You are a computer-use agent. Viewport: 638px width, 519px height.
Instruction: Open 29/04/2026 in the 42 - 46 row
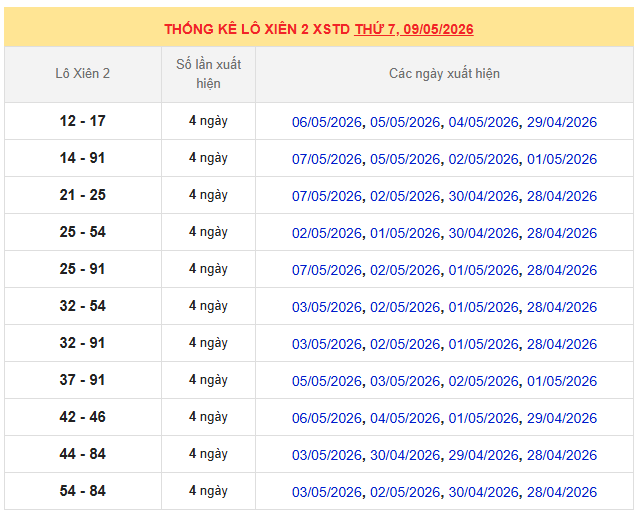(562, 418)
